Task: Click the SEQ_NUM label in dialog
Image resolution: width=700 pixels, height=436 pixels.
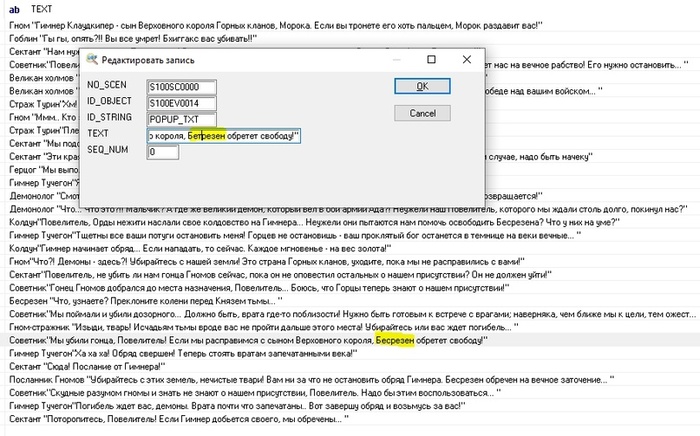Action: [x=108, y=149]
